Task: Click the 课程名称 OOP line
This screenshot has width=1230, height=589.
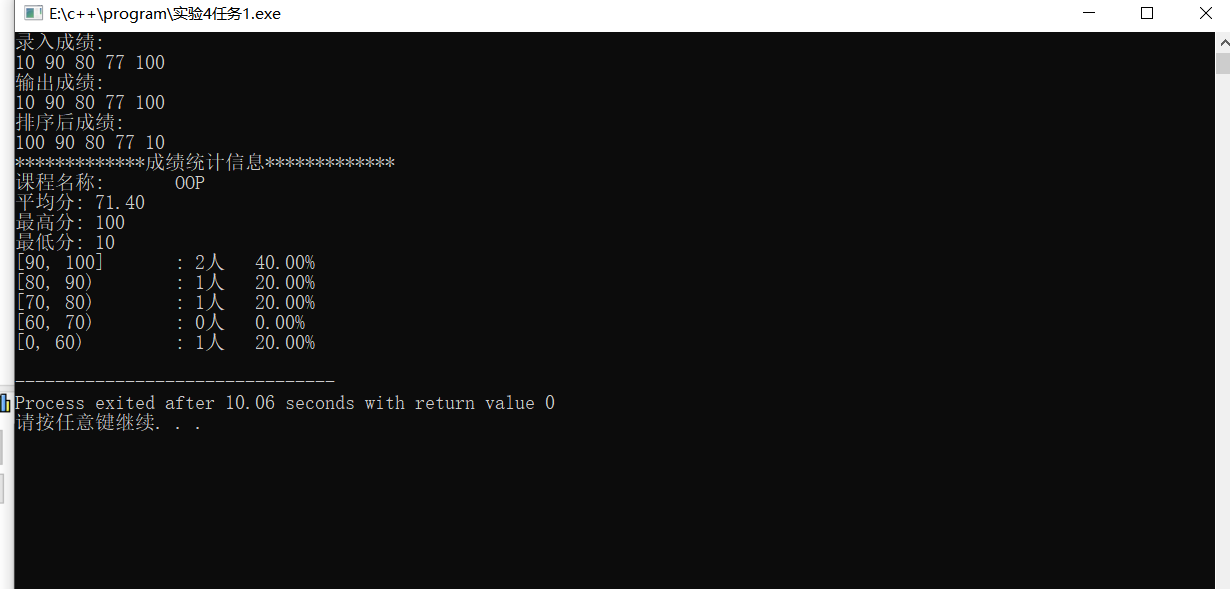Action: pos(110,183)
